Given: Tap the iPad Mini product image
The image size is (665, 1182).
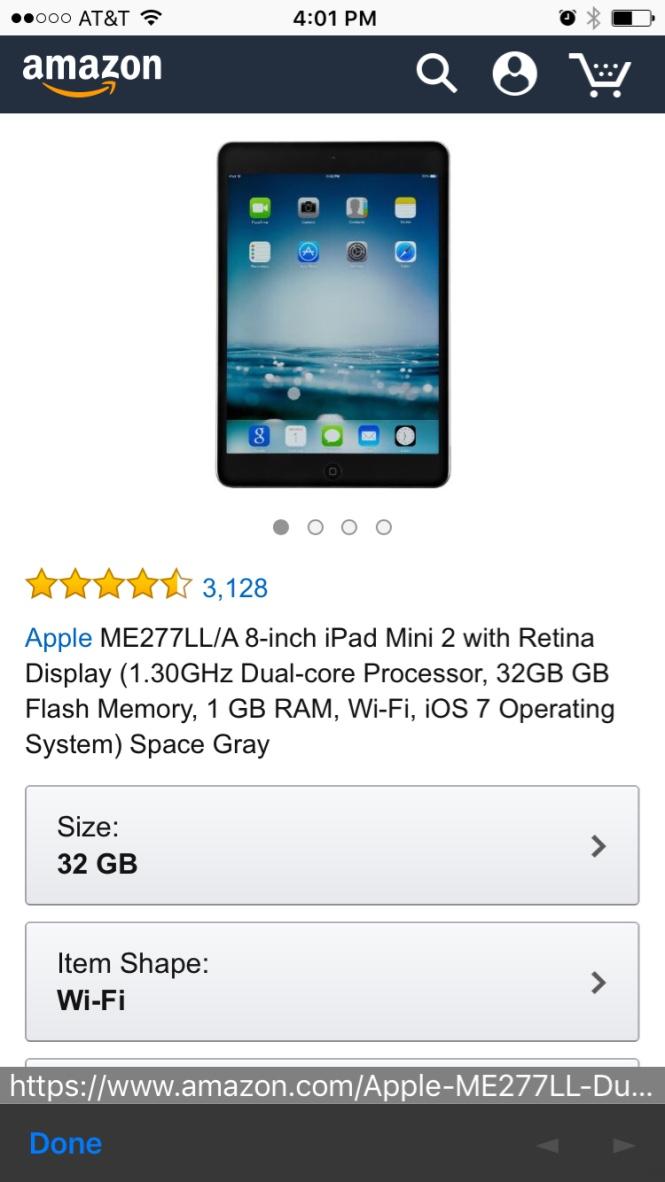Looking at the screenshot, I should pyautogui.click(x=333, y=314).
